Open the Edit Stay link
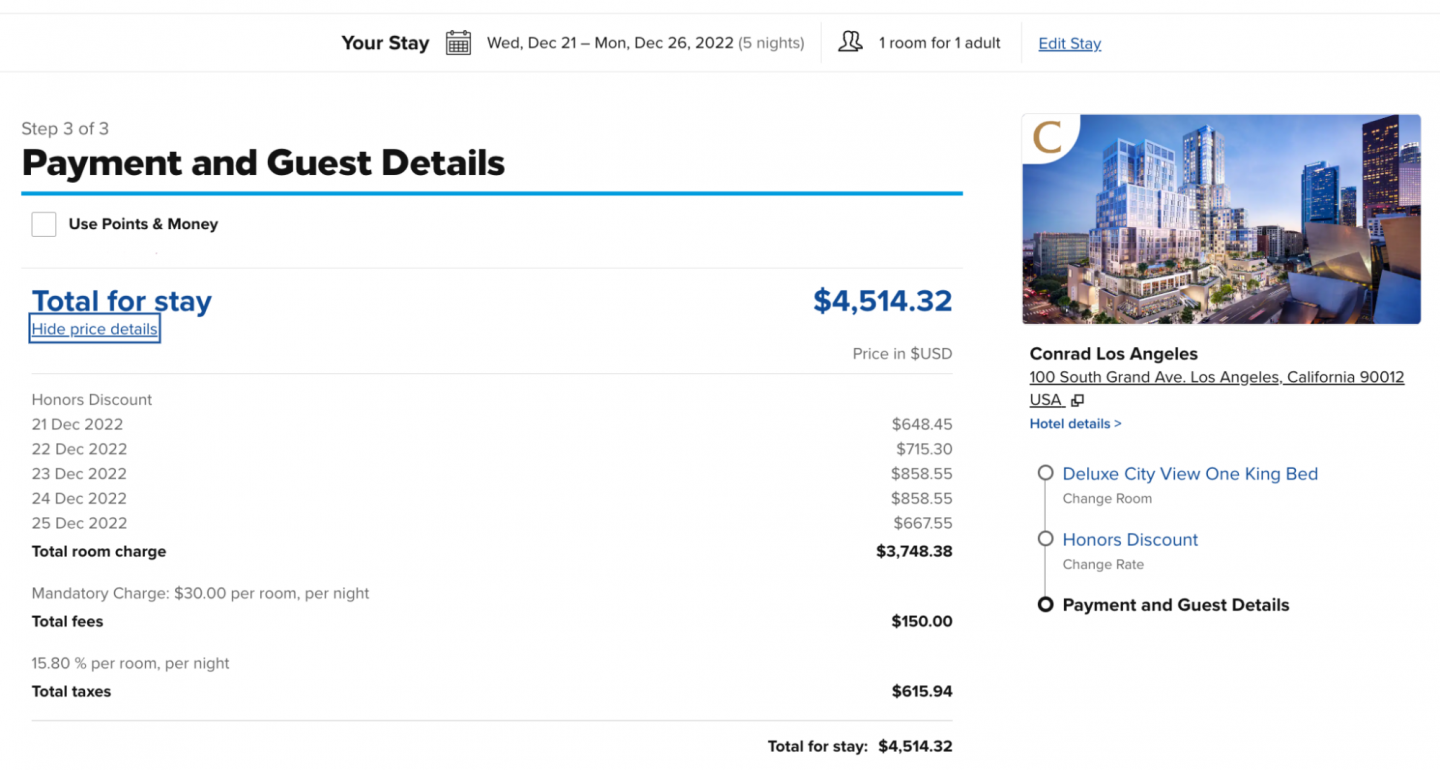 click(1069, 43)
